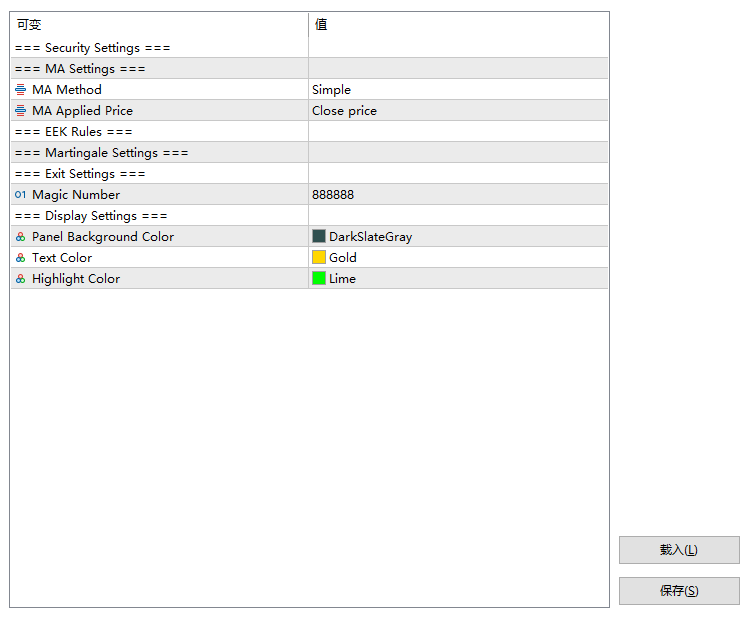
Task: Click the 值 column header
Action: 459,24
